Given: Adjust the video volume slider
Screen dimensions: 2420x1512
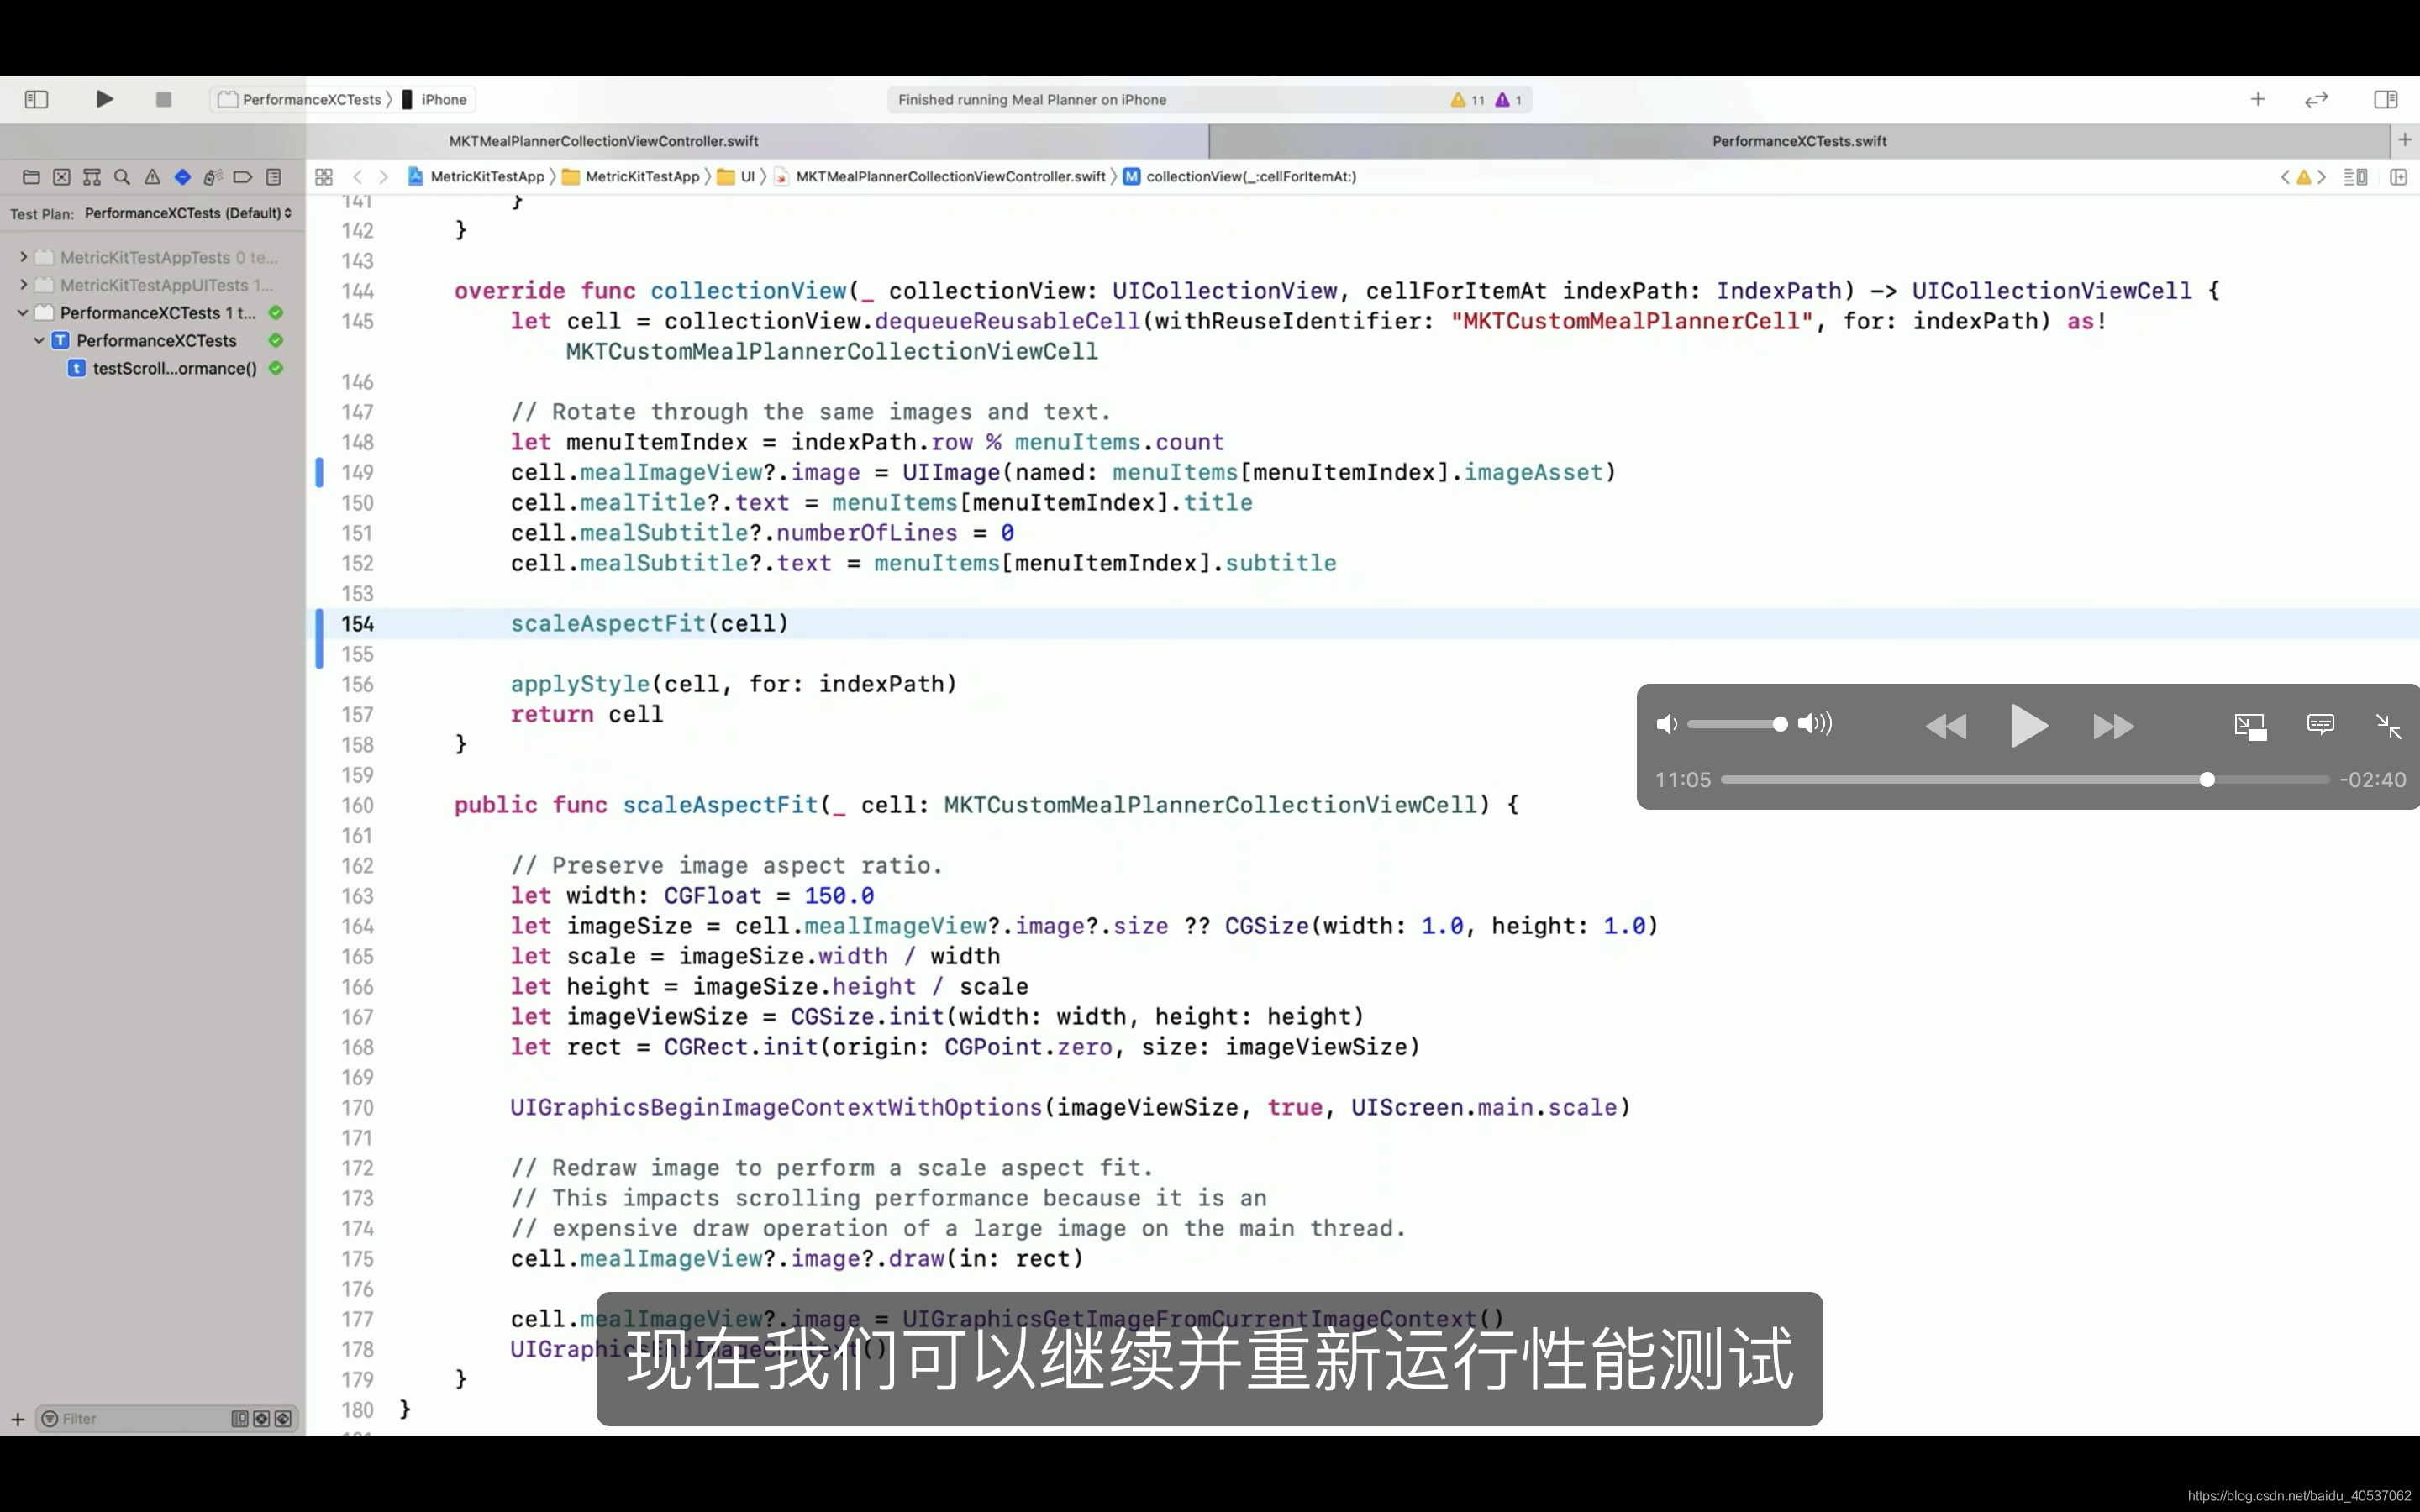Looking at the screenshot, I should click(x=1738, y=724).
